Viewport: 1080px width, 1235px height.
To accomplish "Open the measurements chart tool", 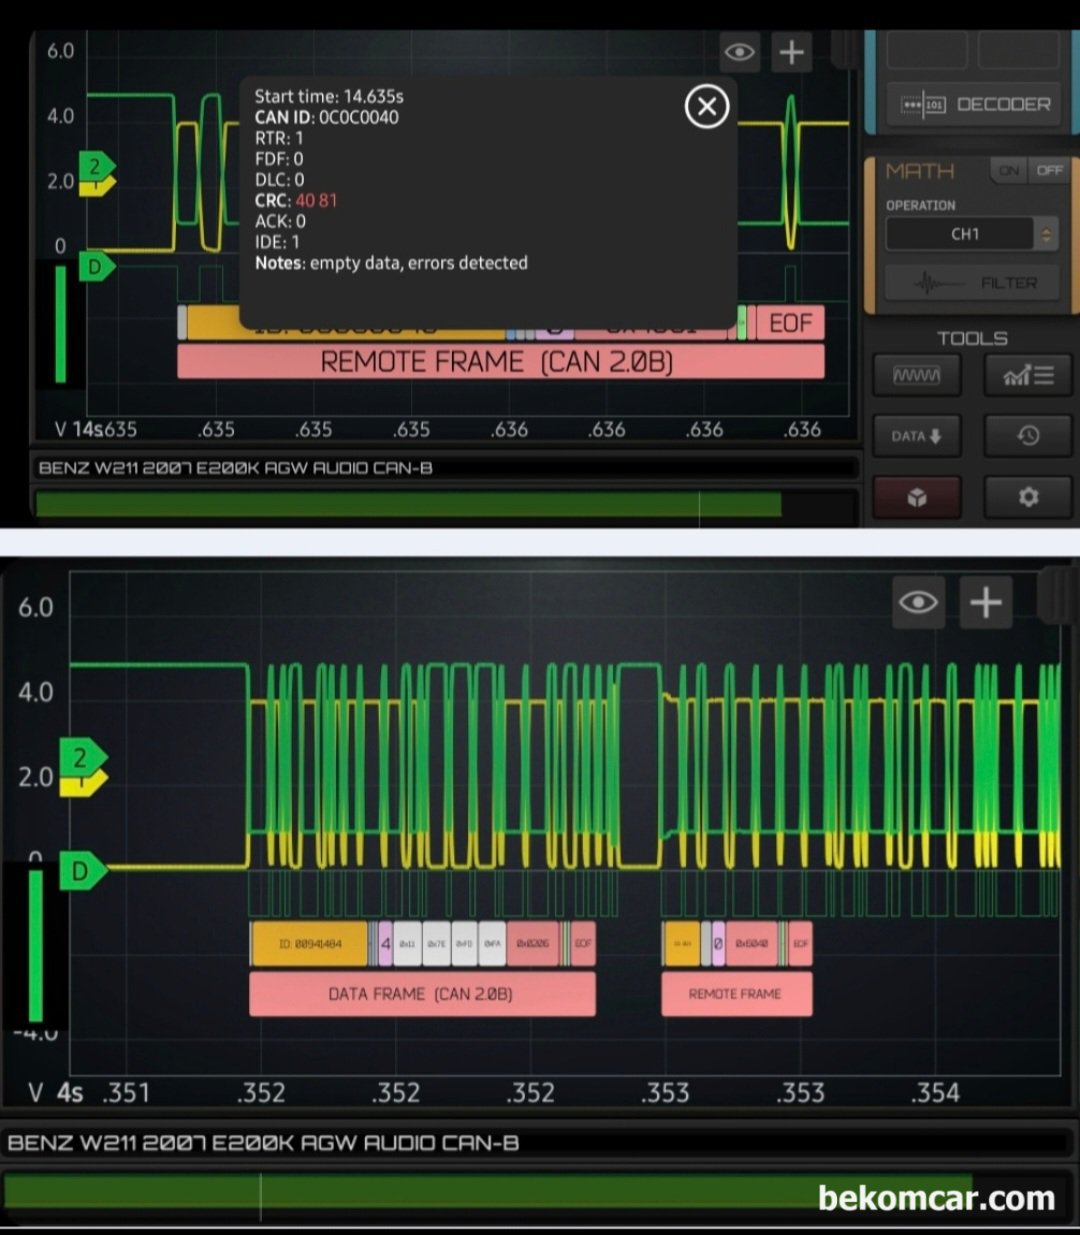I will click(1028, 376).
